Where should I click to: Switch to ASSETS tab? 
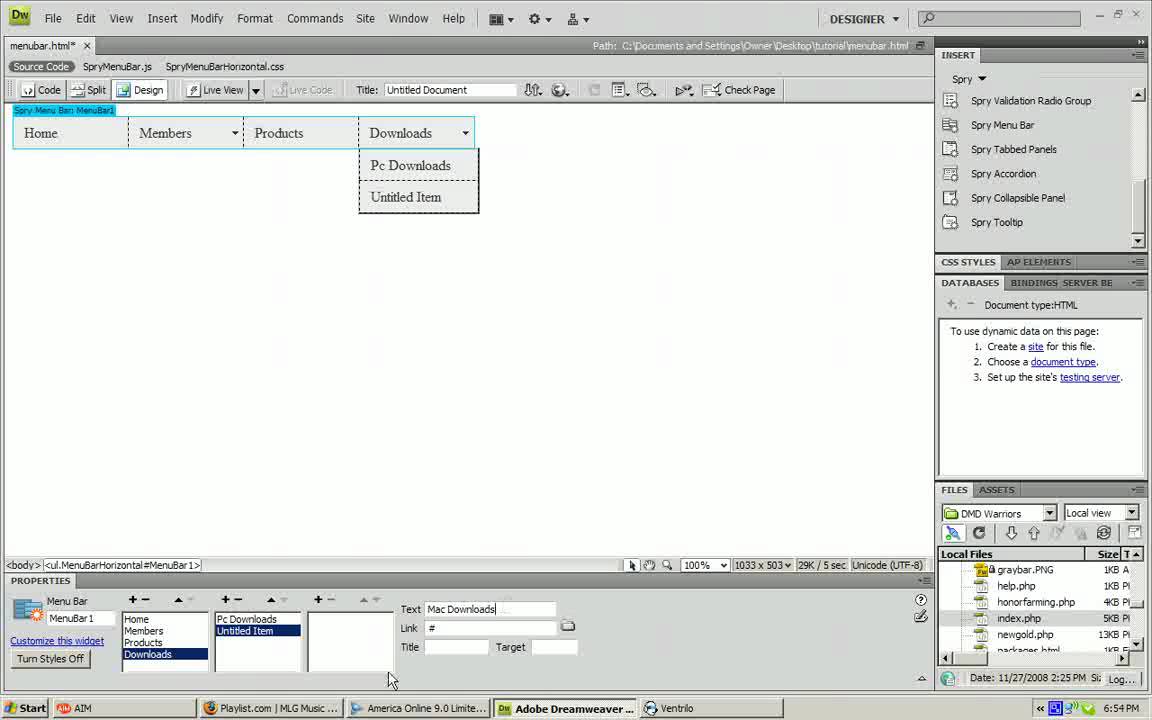coord(996,490)
